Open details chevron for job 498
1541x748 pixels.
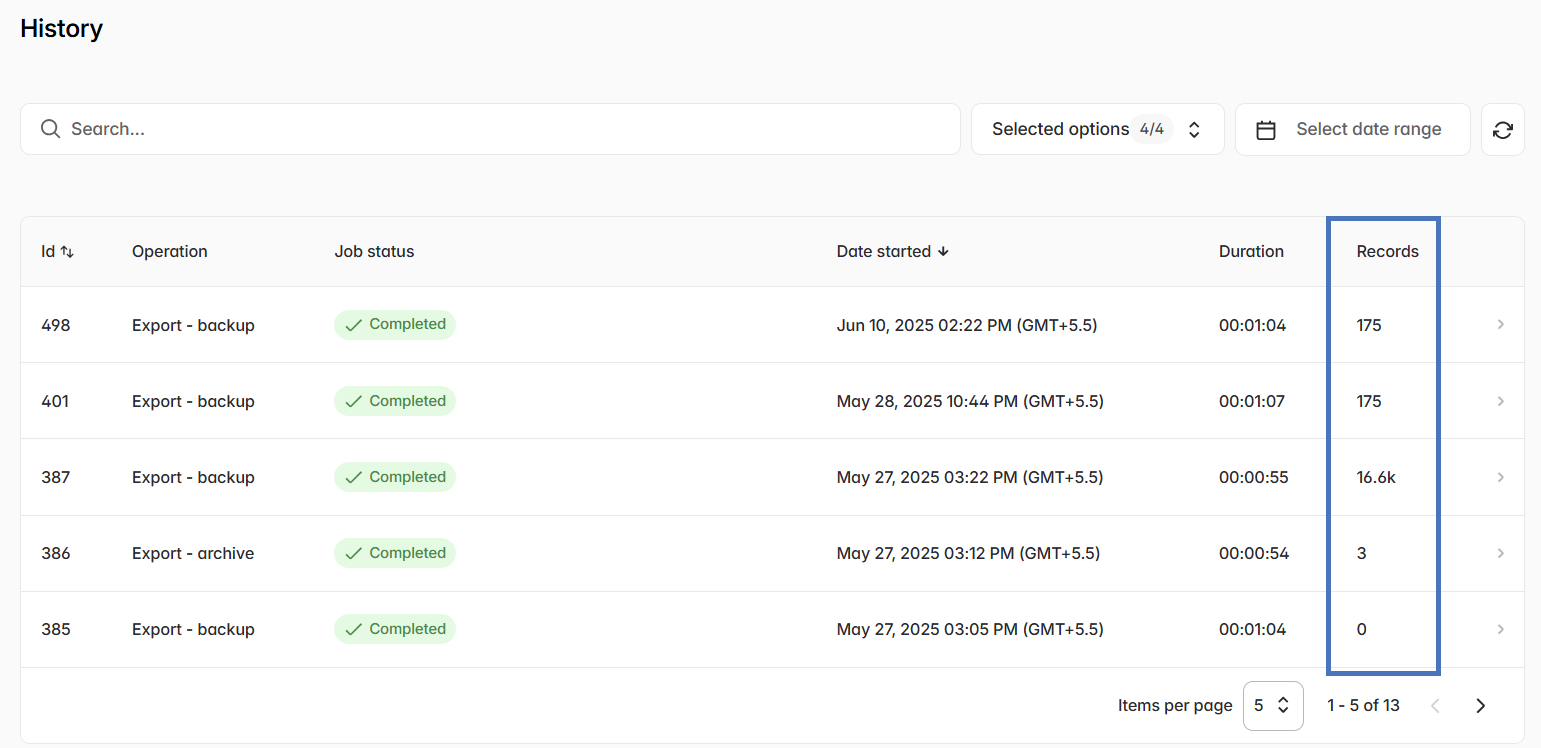[x=1500, y=325]
